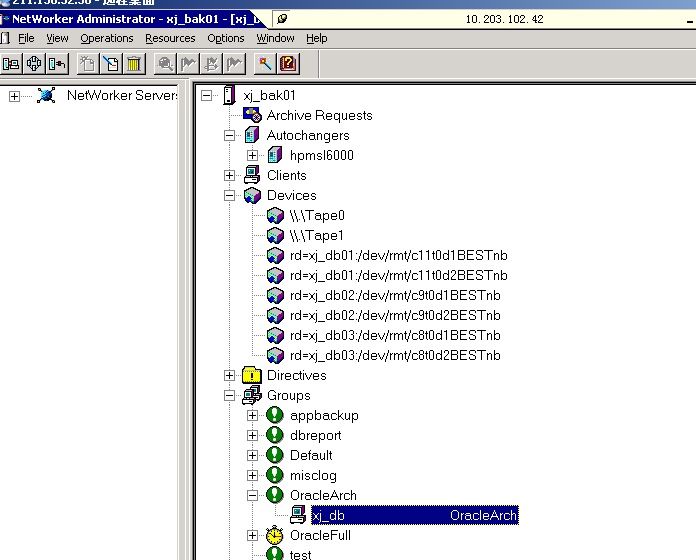
Task: Click the Autochangers library icon
Action: pos(252,135)
